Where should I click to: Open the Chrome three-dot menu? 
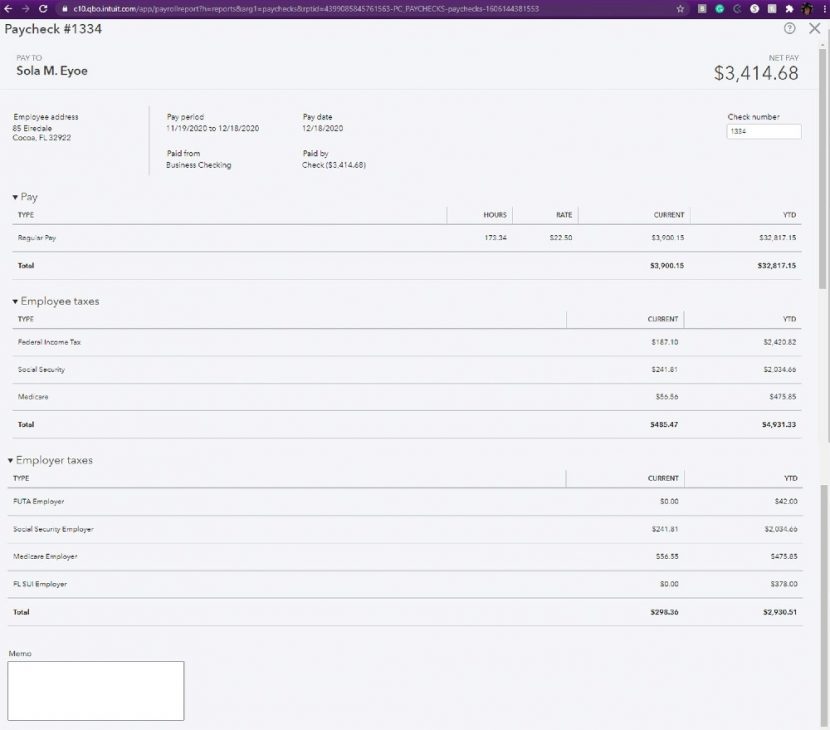pyautogui.click(x=822, y=8)
